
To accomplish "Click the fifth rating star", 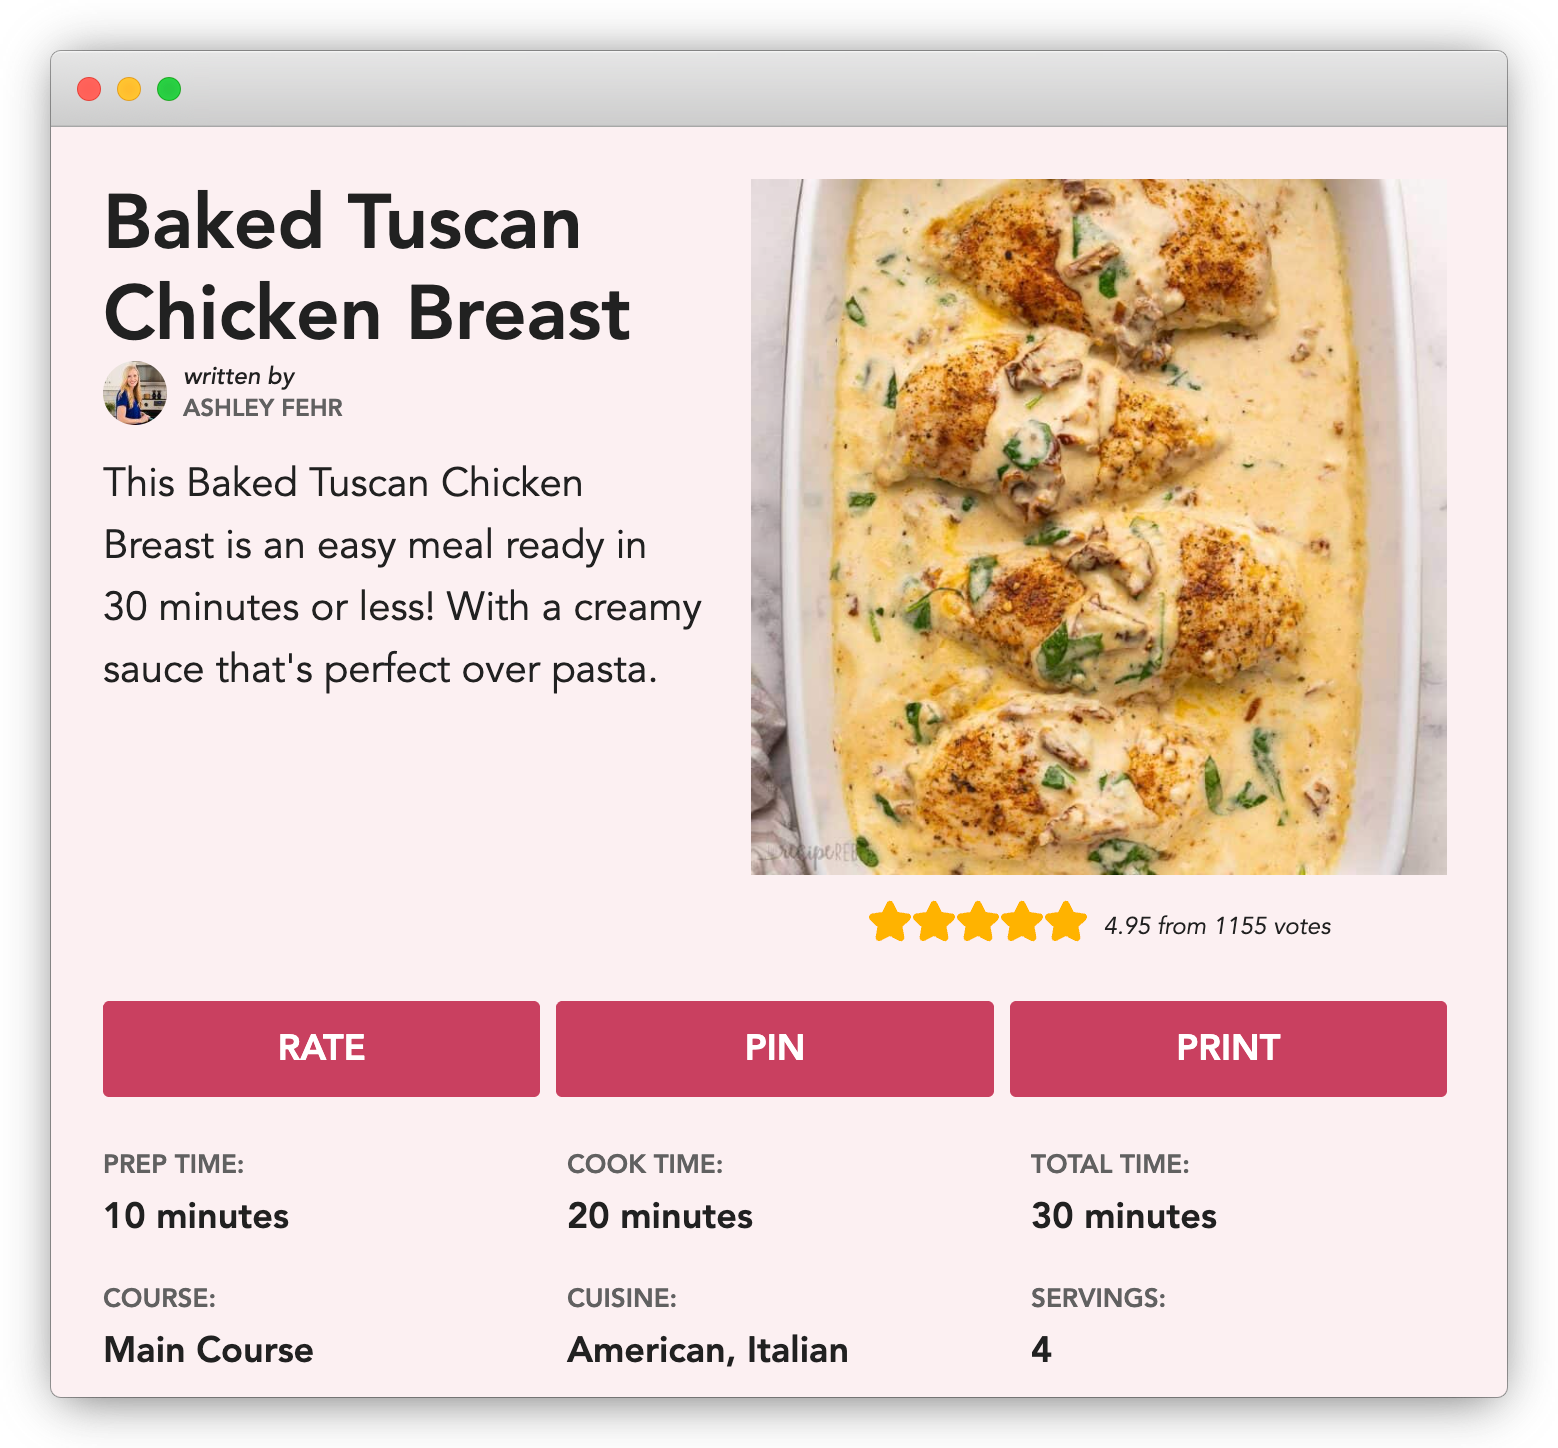I will click(x=1066, y=922).
